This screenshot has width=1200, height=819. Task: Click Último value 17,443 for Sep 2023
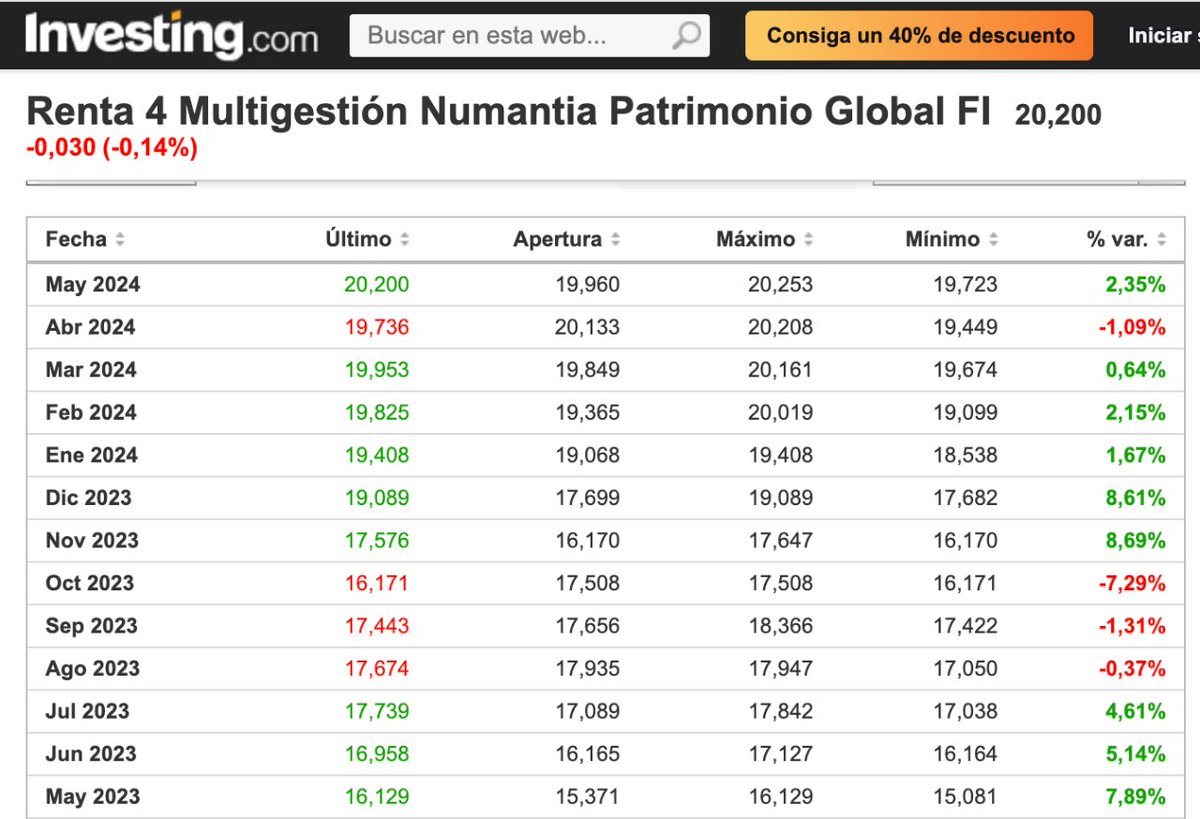point(376,626)
